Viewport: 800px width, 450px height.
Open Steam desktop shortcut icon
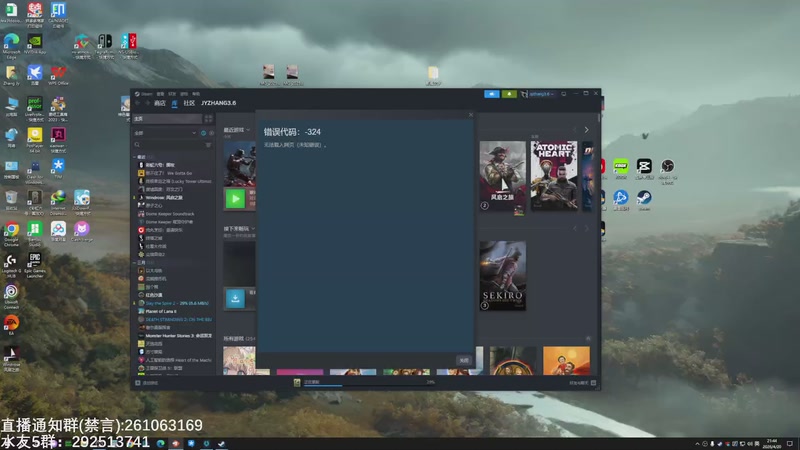tap(644, 200)
